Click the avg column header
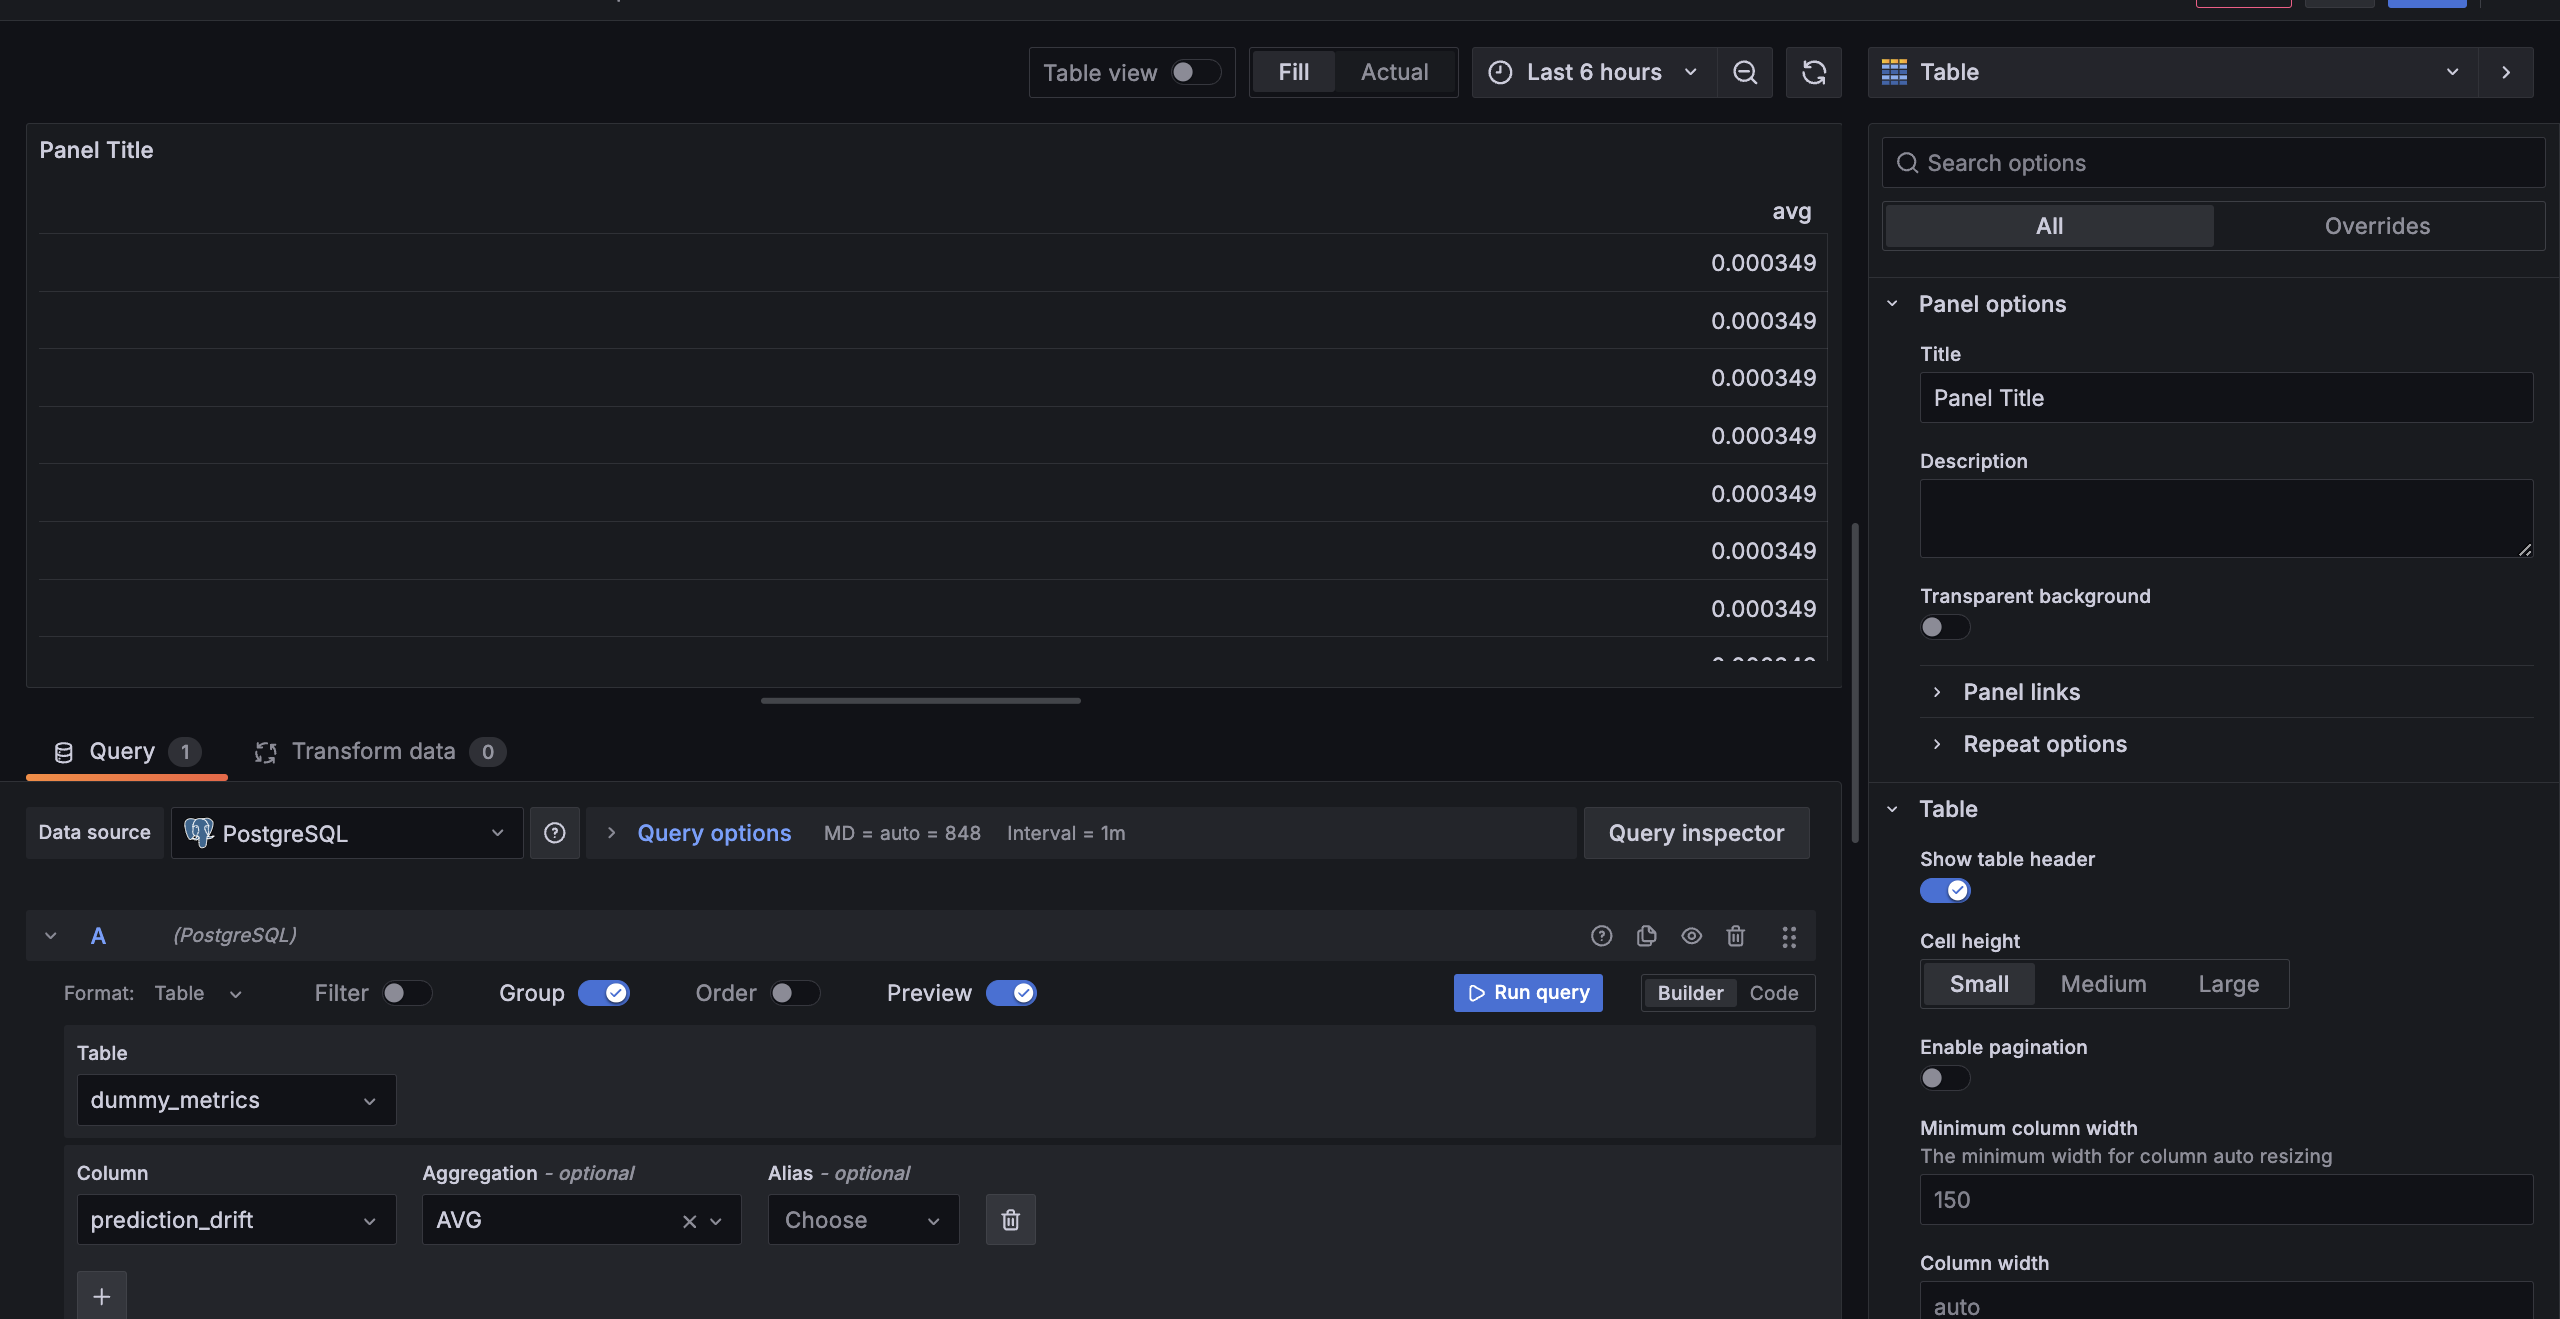 tap(1791, 212)
